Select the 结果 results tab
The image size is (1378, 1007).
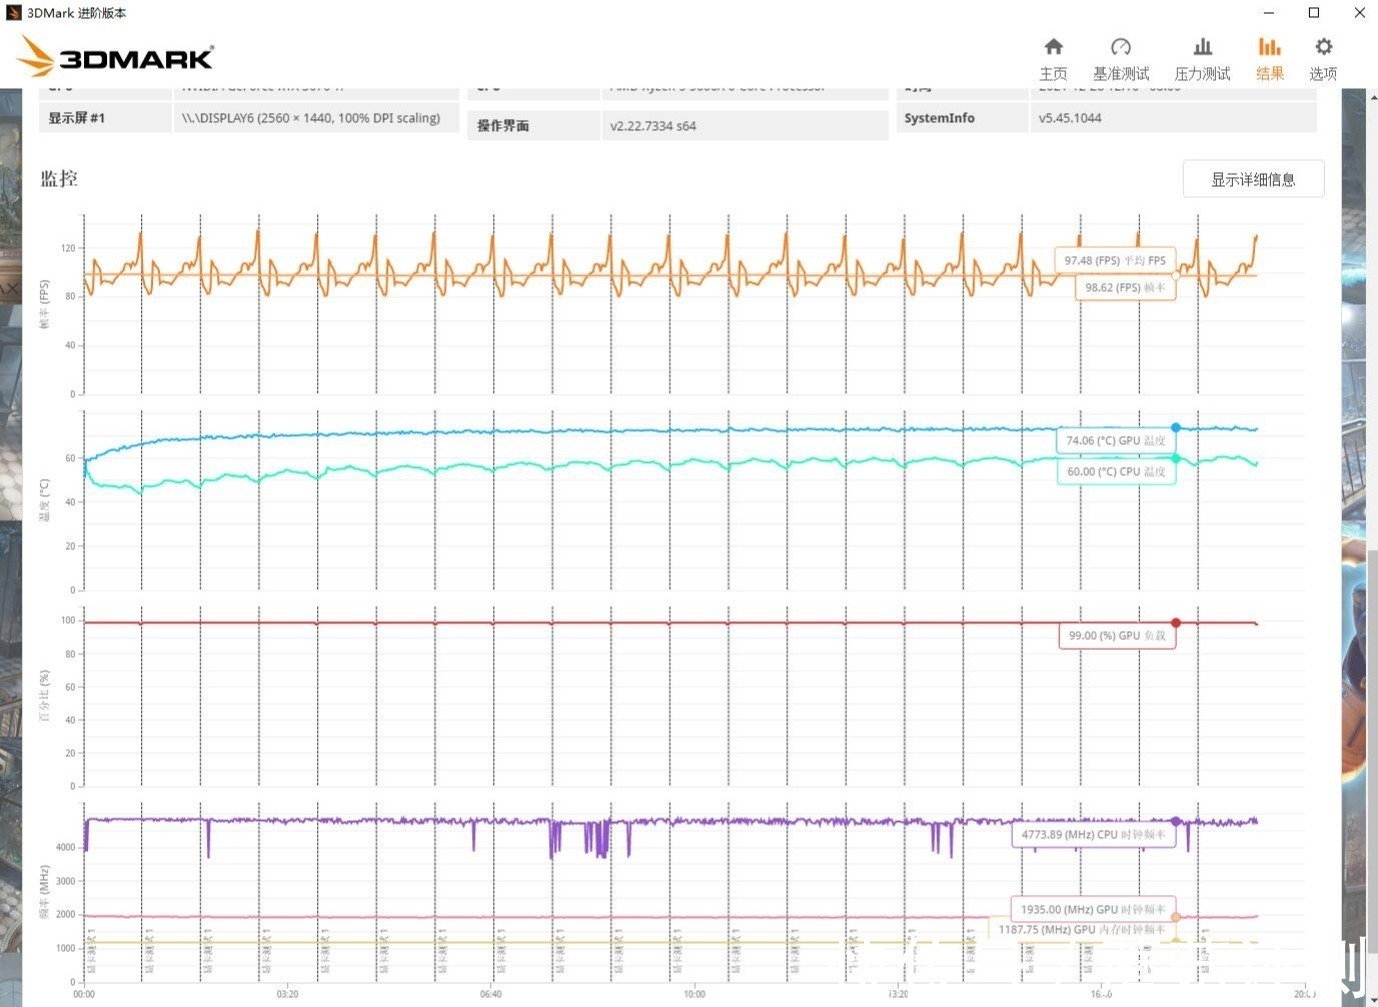click(x=1270, y=59)
